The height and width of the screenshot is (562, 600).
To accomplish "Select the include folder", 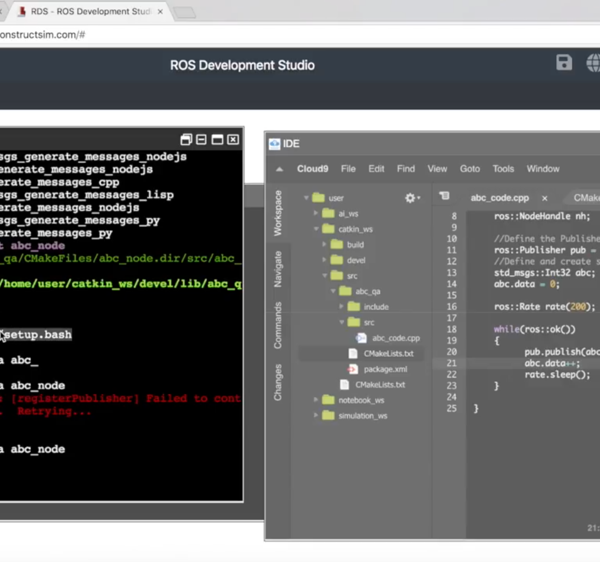I will [x=376, y=307].
